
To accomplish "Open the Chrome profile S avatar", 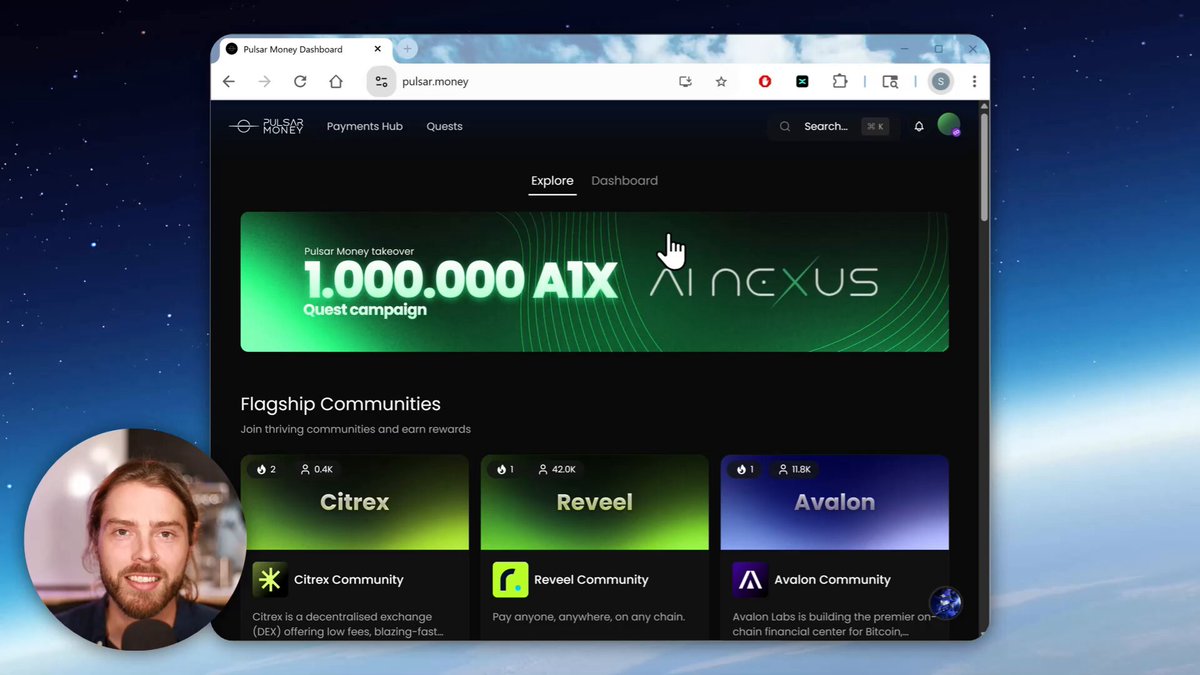I will pos(940,82).
